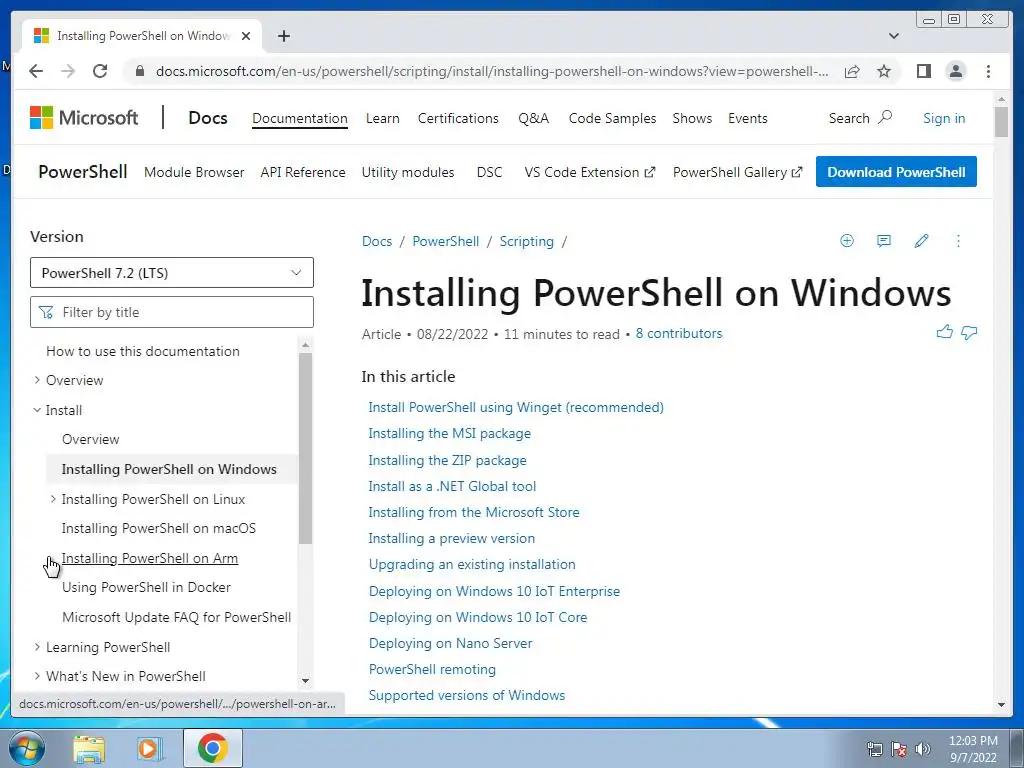Click Sign in link

pos(944,118)
